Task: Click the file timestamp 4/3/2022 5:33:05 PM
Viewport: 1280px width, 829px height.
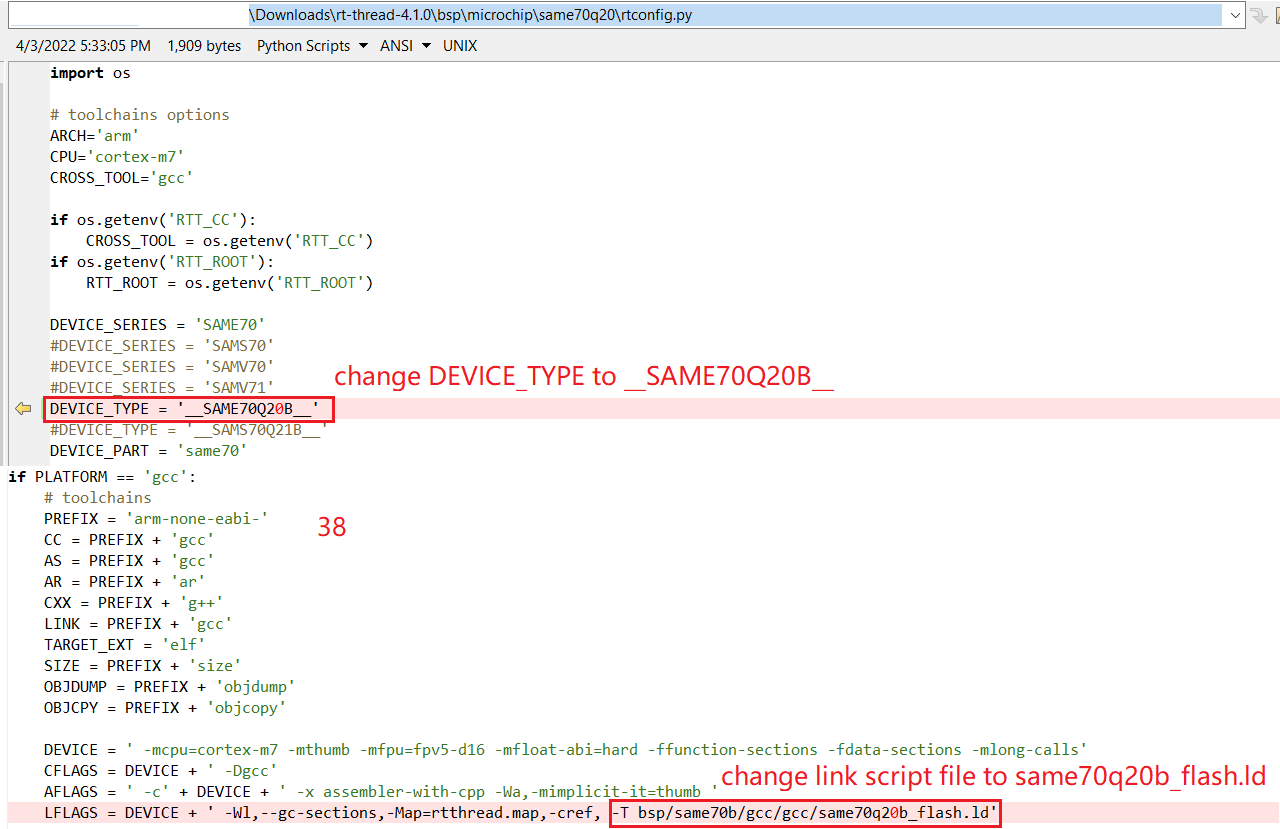Action: [x=84, y=46]
